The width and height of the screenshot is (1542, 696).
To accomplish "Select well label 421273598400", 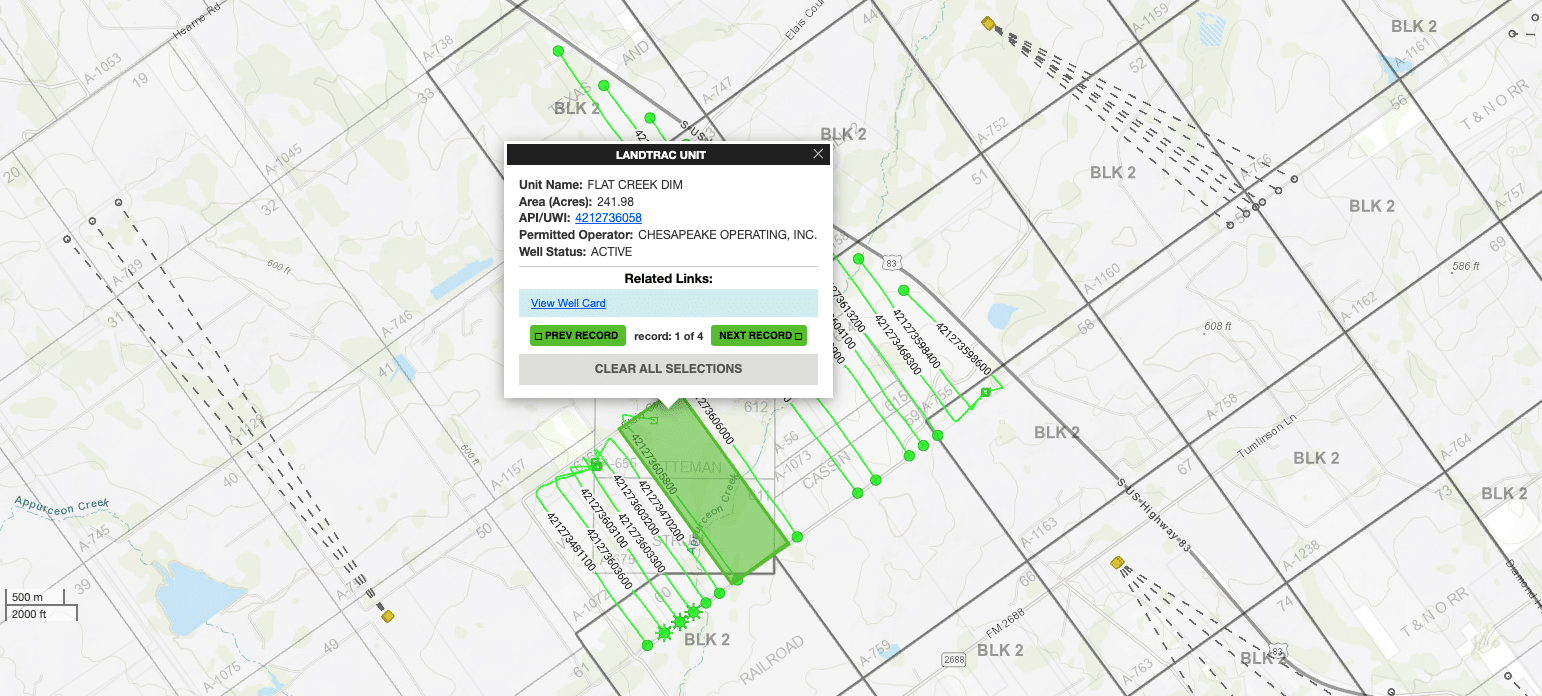I will click(x=916, y=340).
